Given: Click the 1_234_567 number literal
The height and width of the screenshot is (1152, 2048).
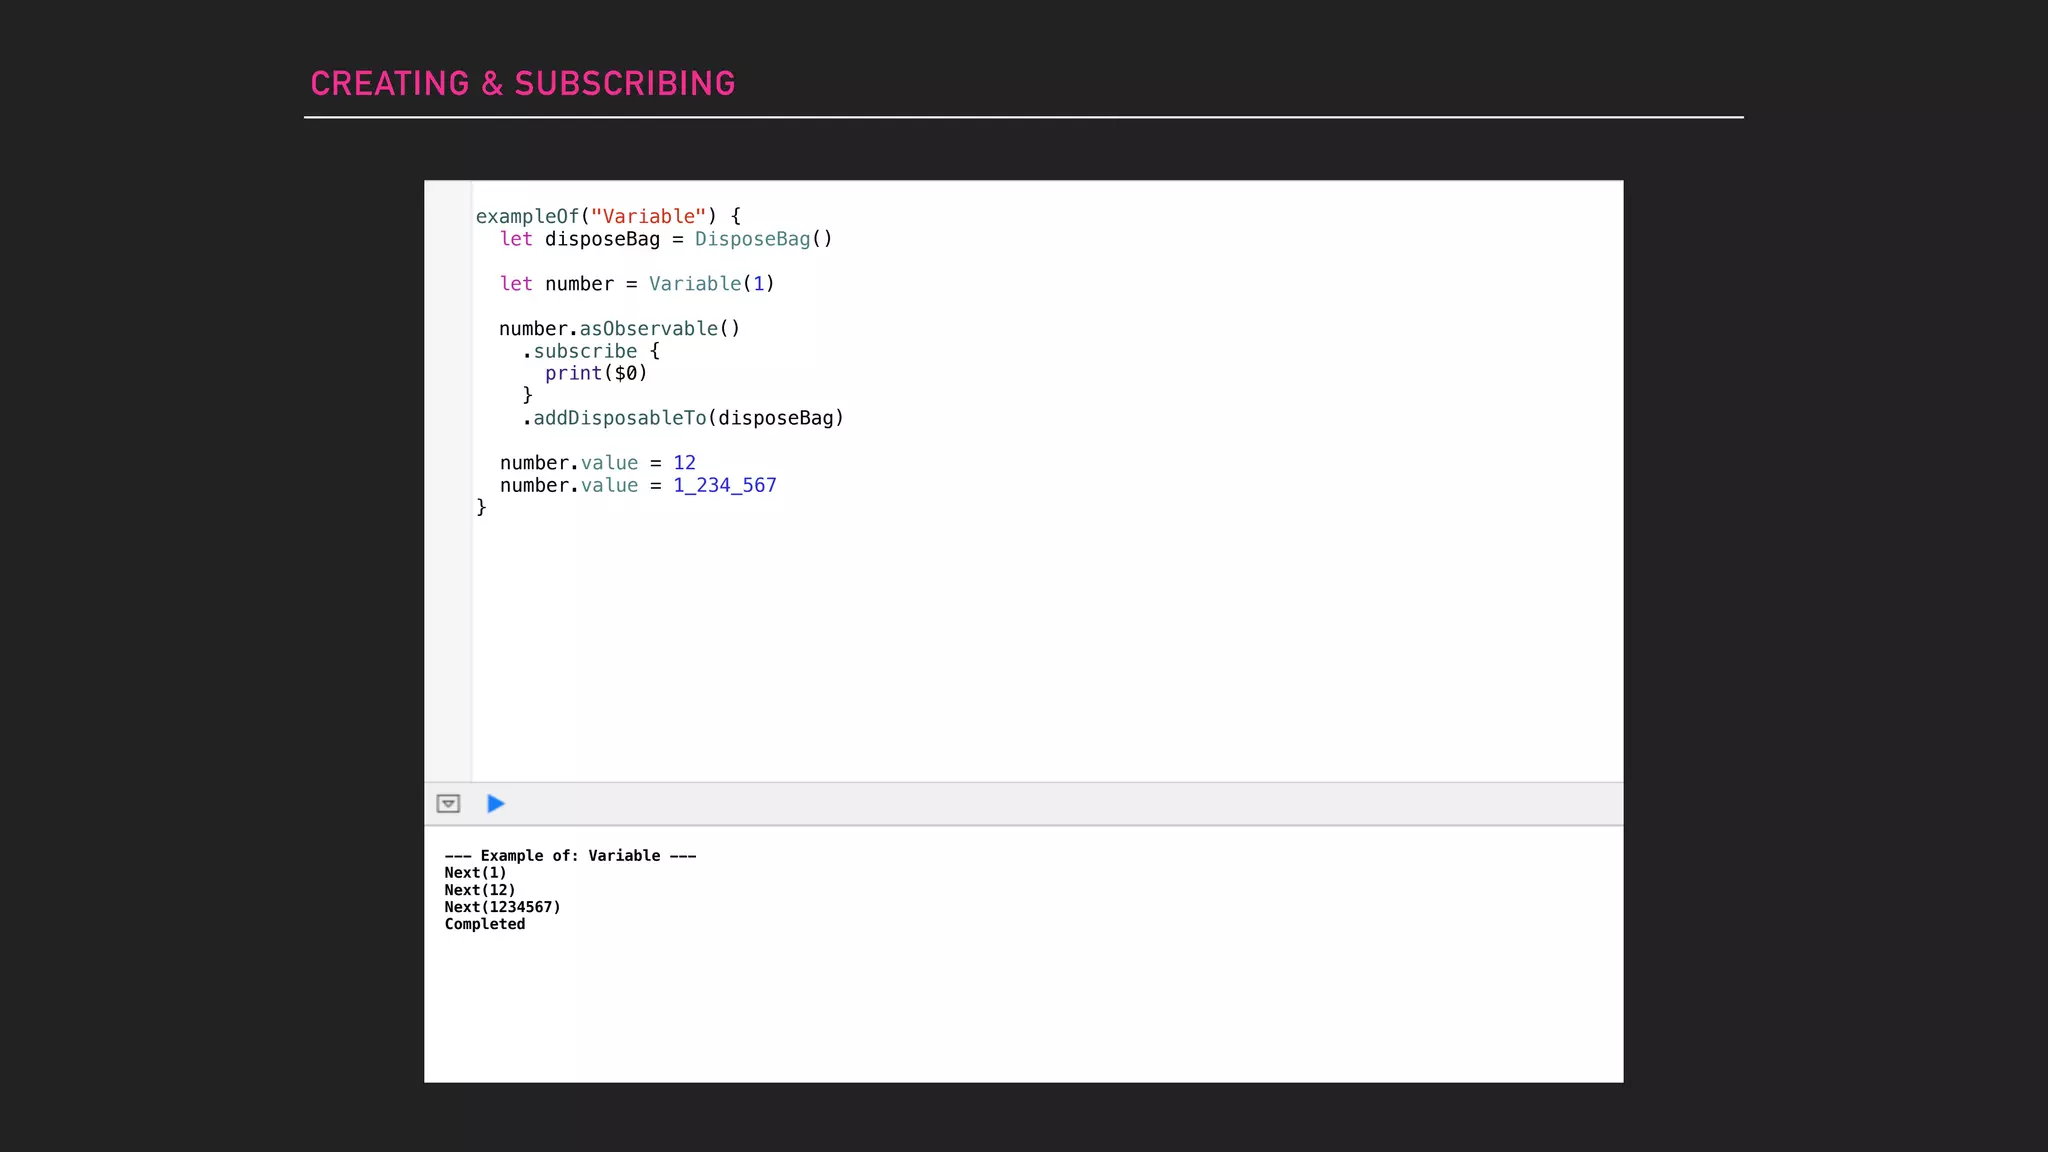Looking at the screenshot, I should click(x=724, y=486).
